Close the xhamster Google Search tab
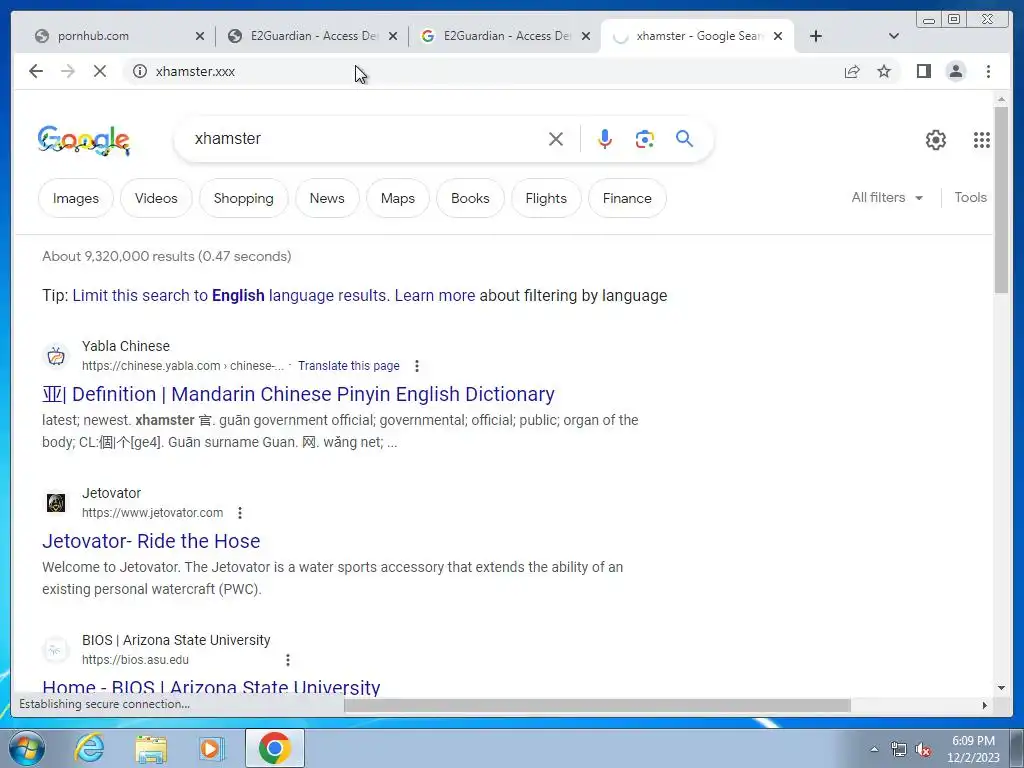This screenshot has width=1024, height=768. point(778,36)
